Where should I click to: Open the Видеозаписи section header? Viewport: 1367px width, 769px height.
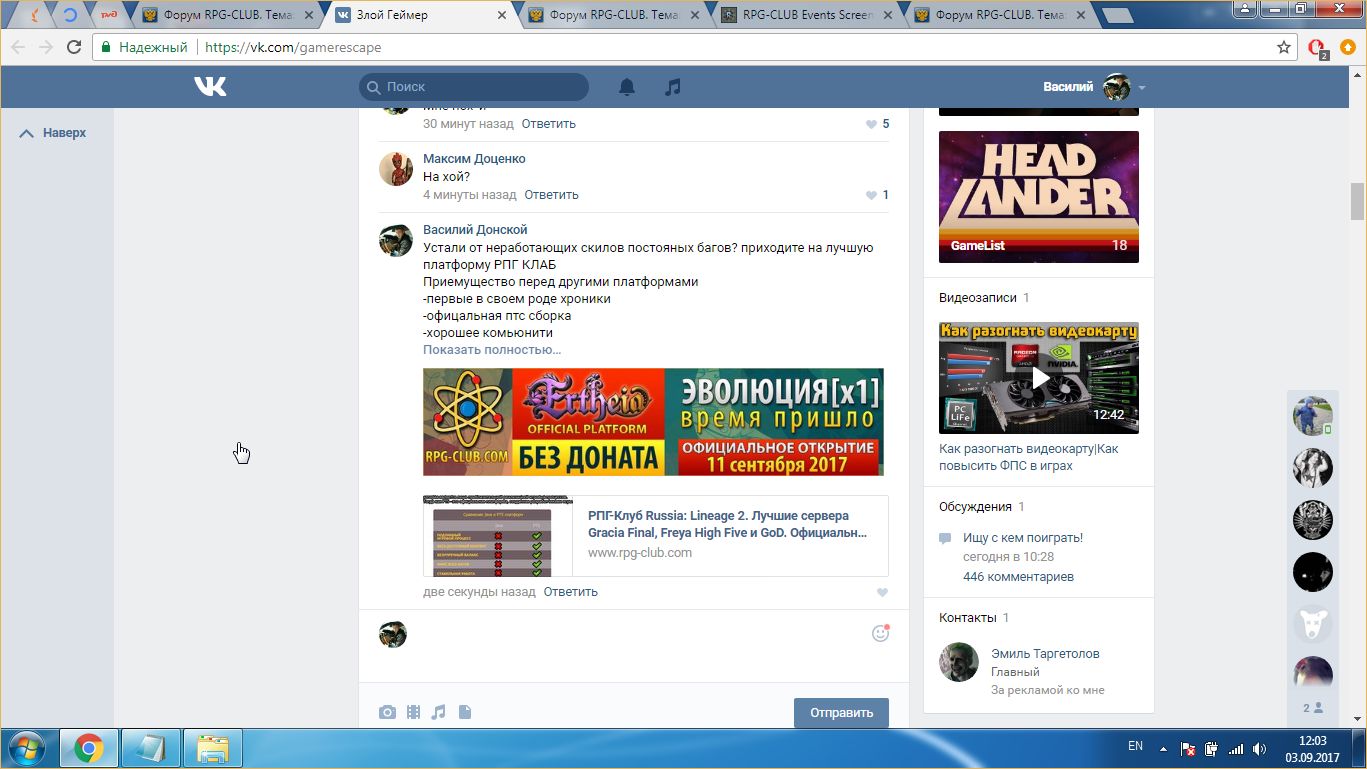pos(977,298)
